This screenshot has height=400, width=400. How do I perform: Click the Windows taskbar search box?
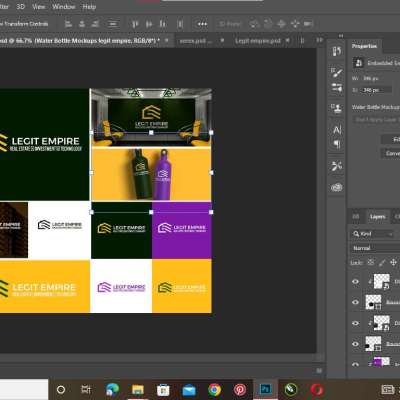24,389
